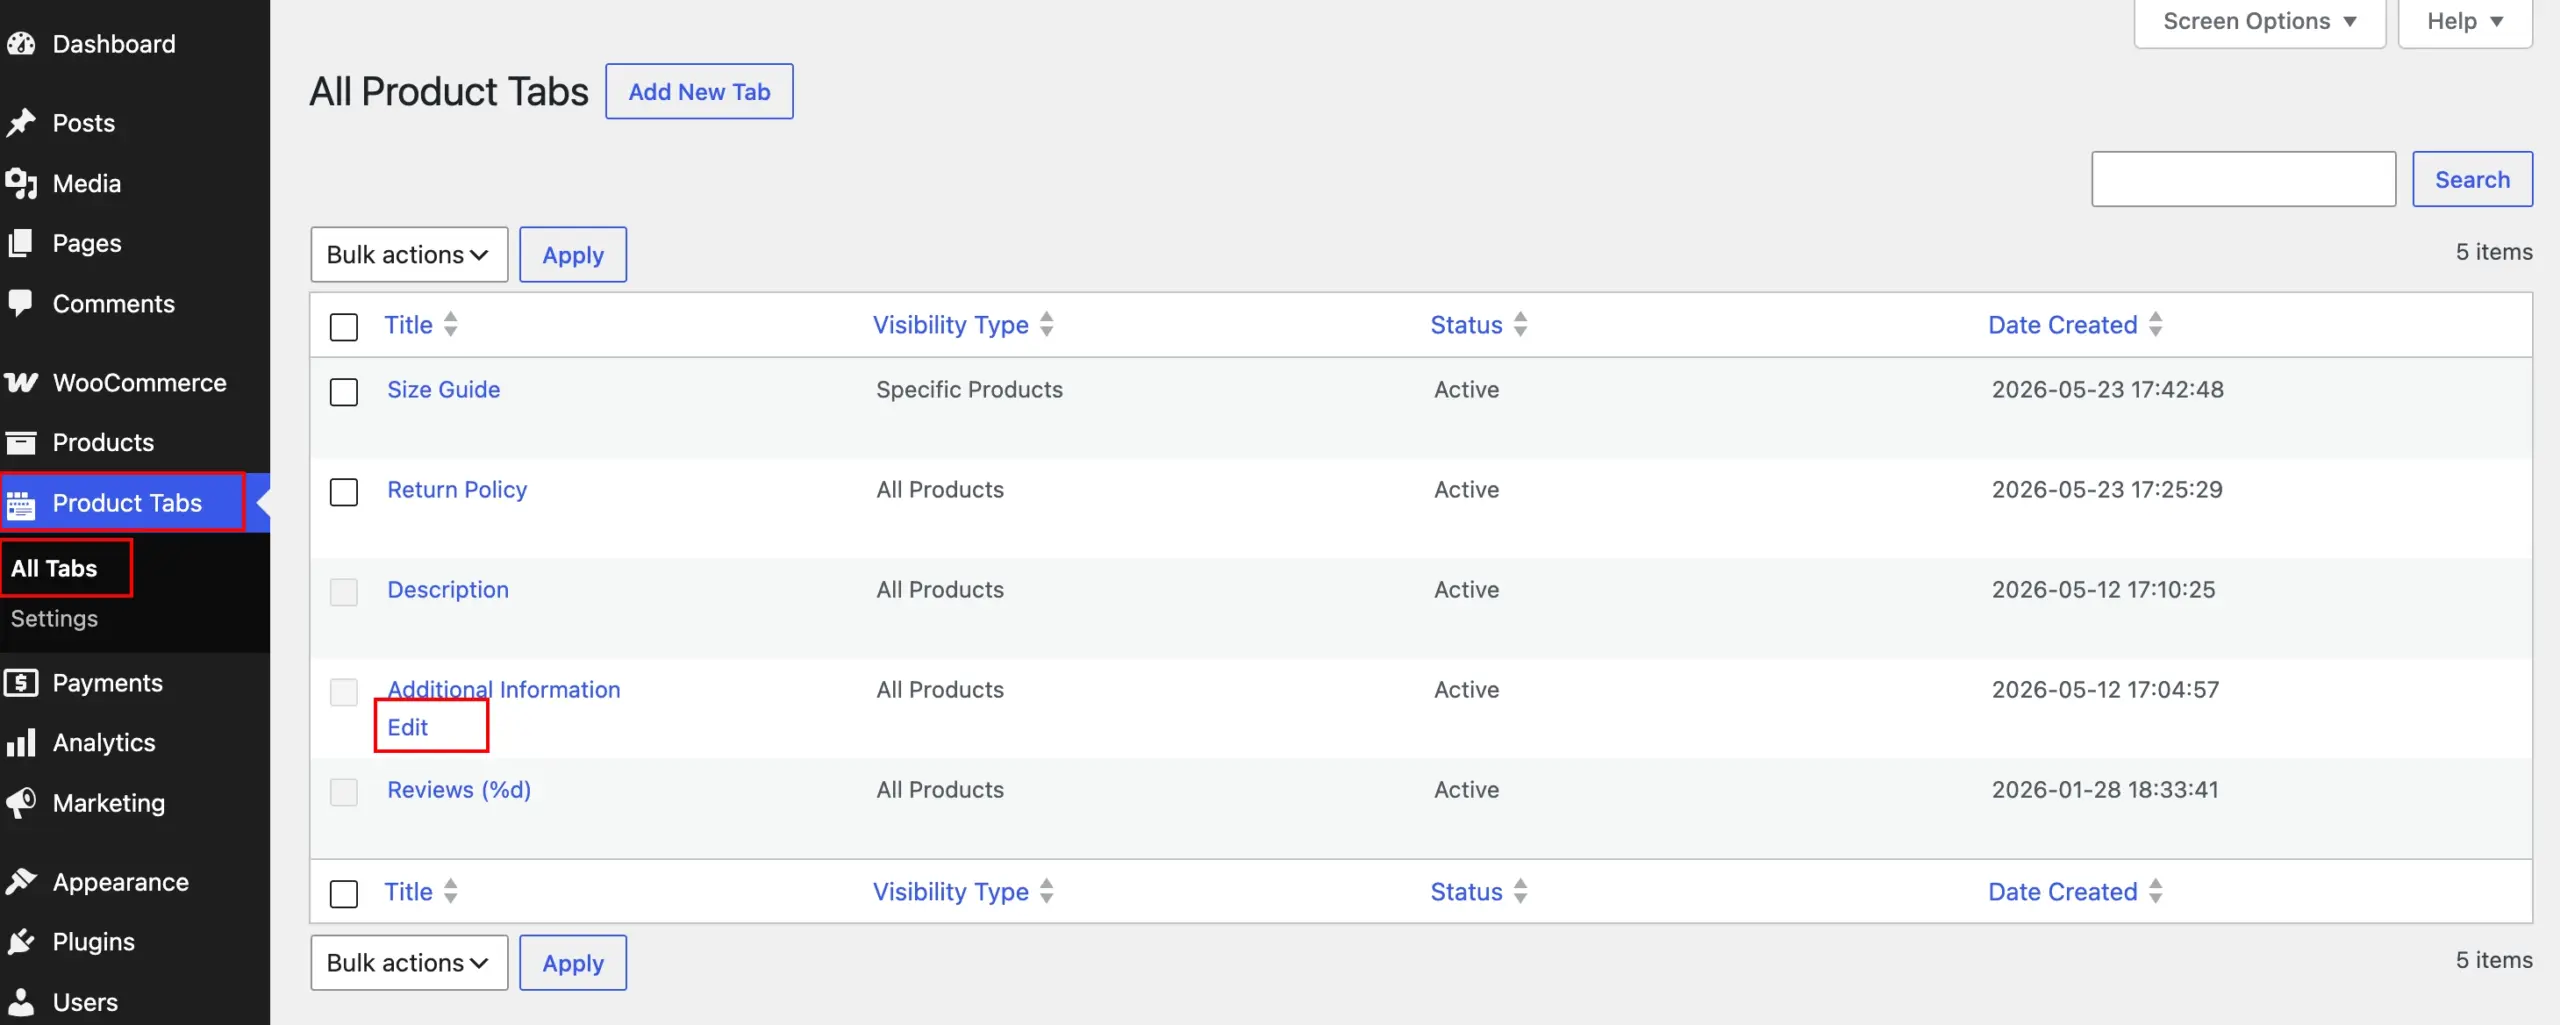
Task: Click the Search button
Action: [2472, 179]
